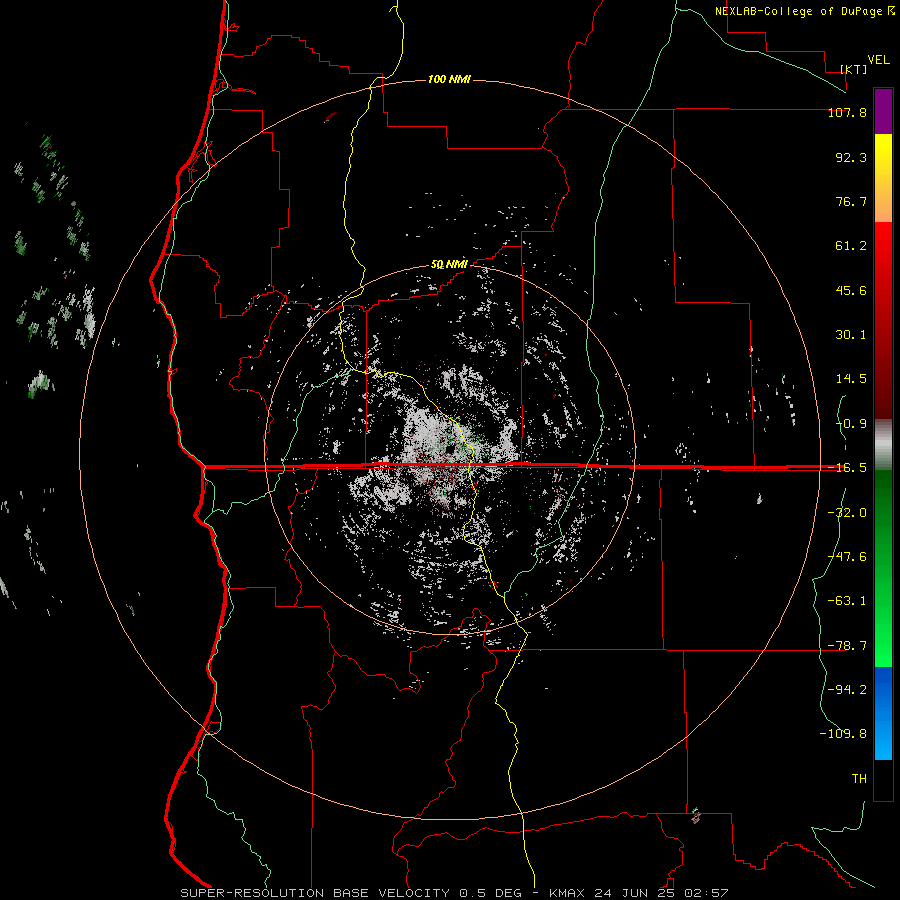900x900 pixels.
Task: Click the green color bar segment
Action: (883, 568)
